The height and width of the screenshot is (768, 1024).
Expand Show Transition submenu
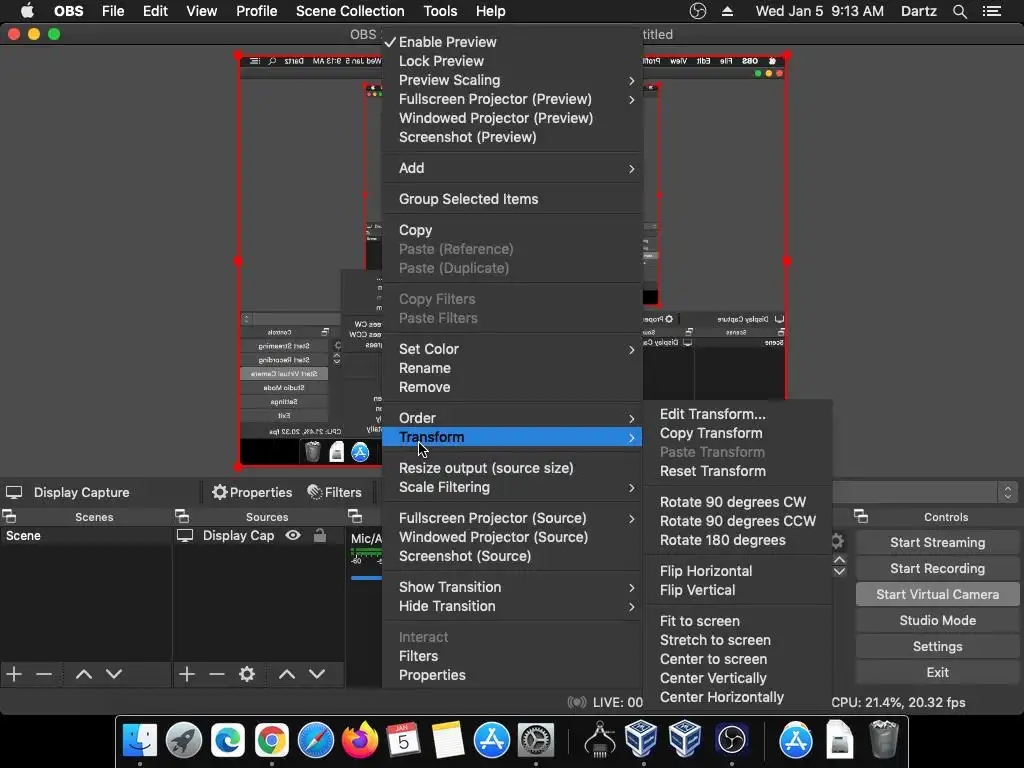pyautogui.click(x=512, y=587)
